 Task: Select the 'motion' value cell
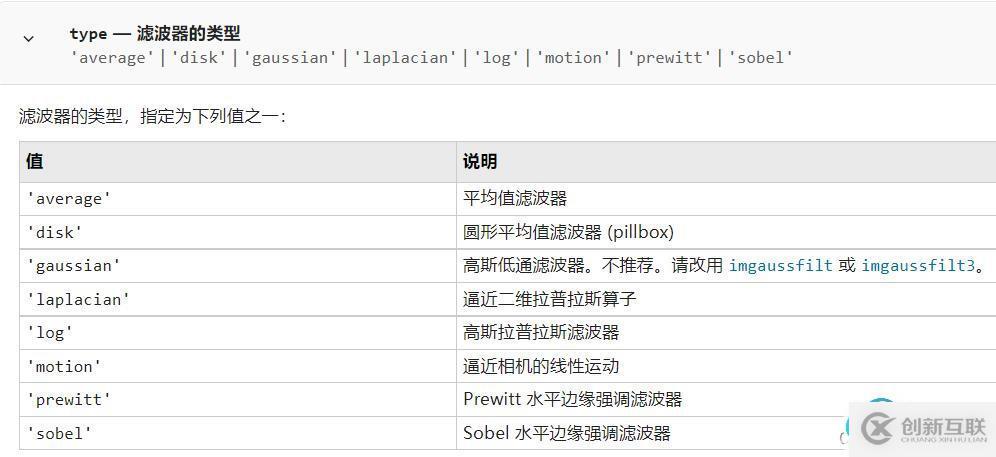point(238,366)
